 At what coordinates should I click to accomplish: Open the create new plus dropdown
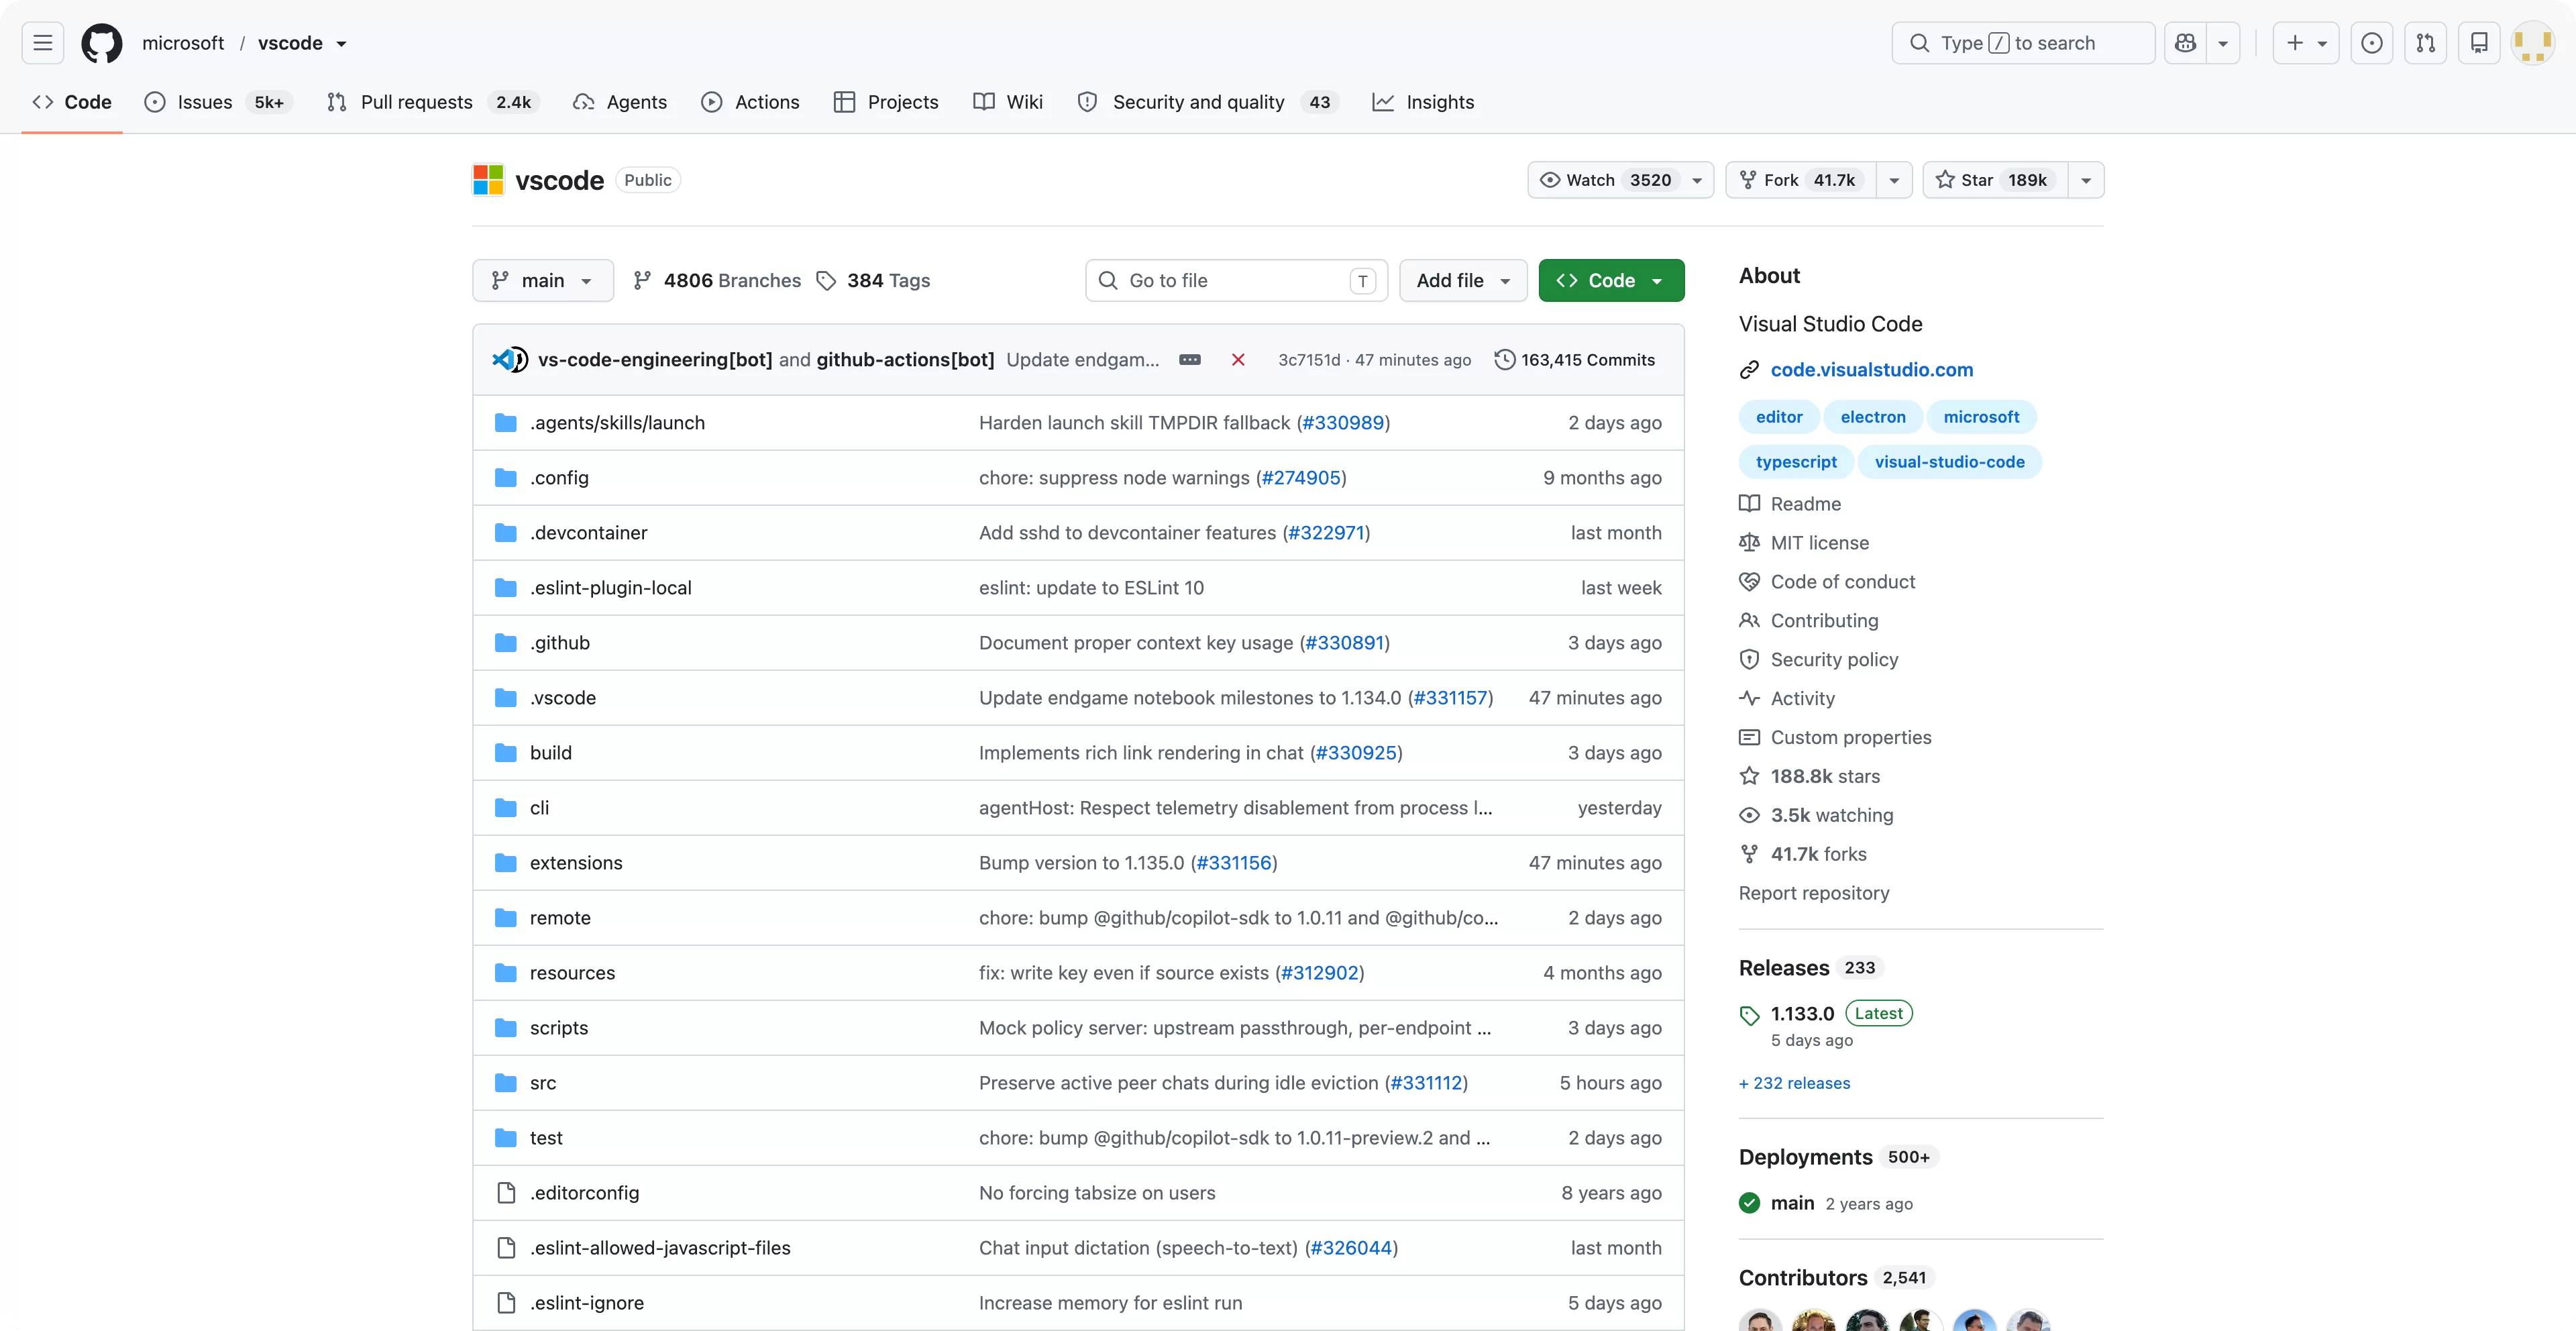(x=2305, y=43)
